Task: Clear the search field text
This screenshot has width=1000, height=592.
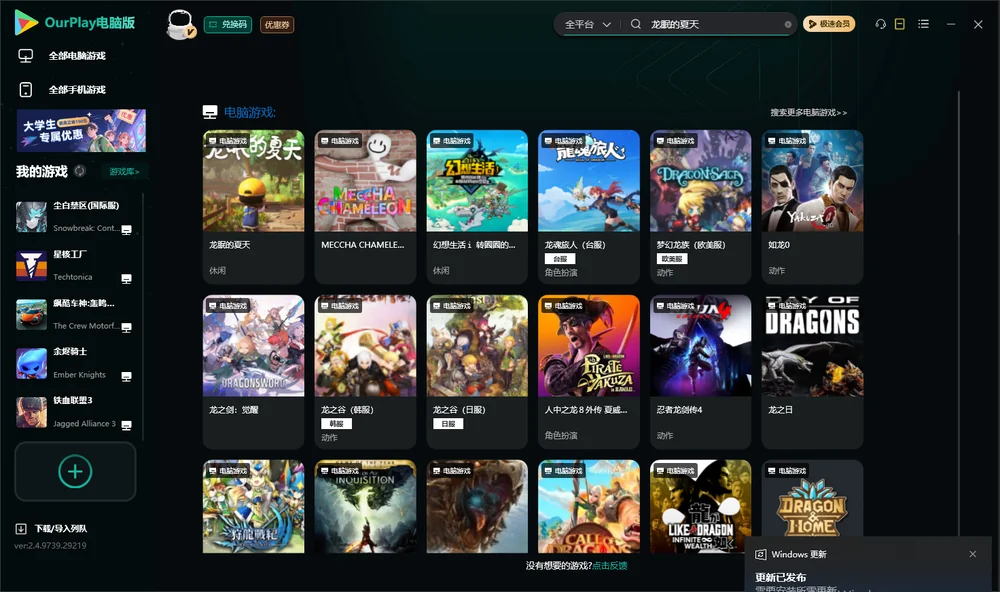Action: click(788, 24)
